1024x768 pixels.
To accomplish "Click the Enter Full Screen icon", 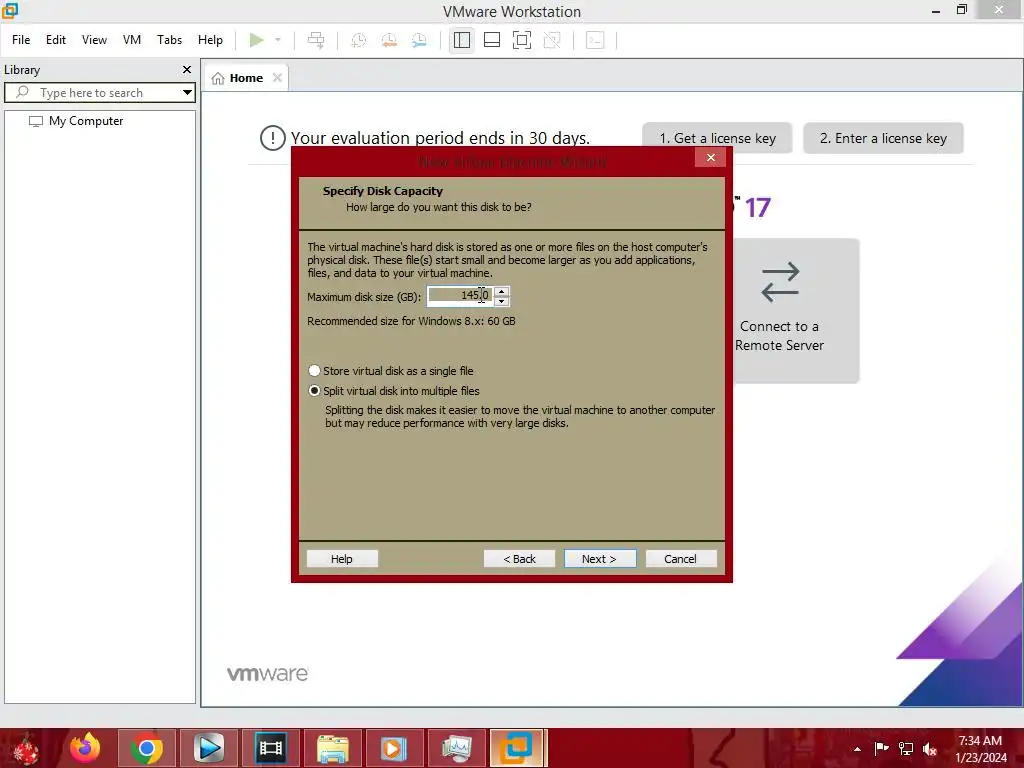I will click(x=522, y=40).
